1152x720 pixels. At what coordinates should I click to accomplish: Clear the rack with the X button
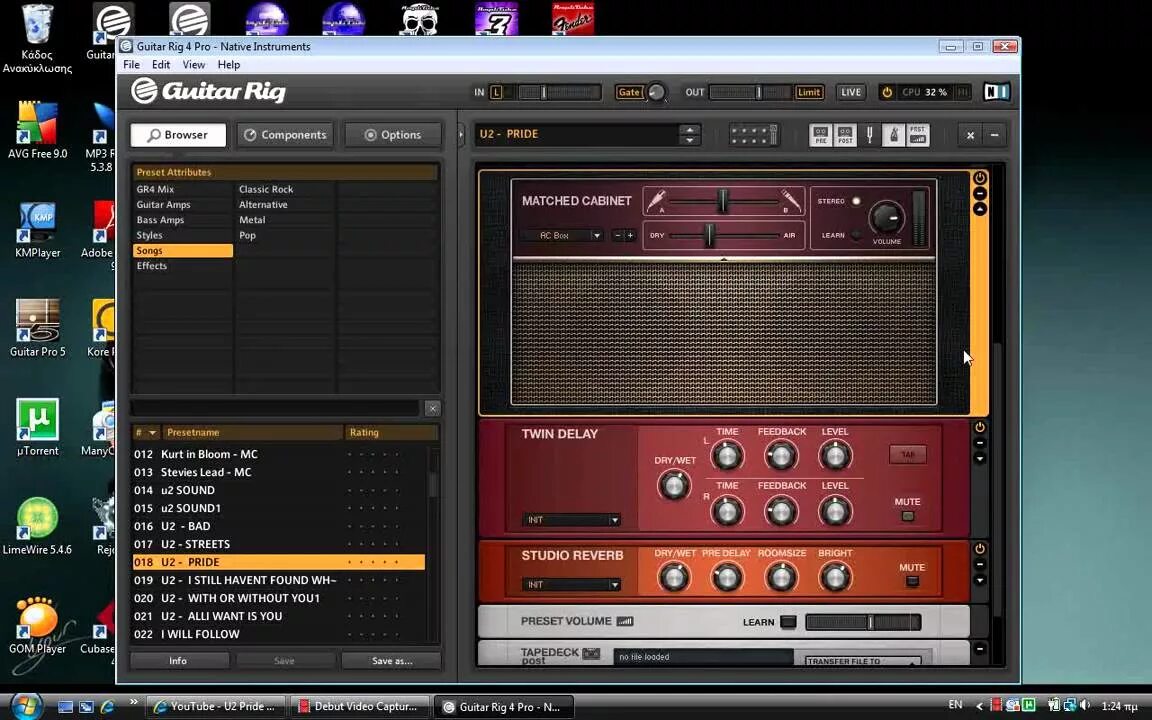[x=970, y=135]
